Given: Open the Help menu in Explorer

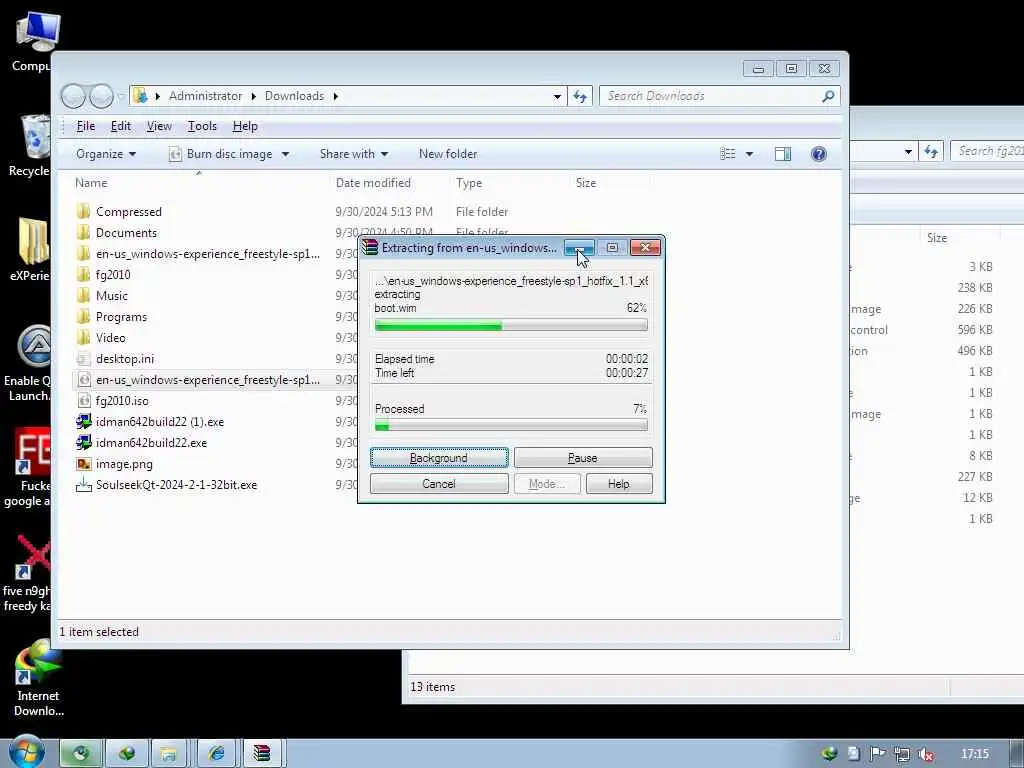Looking at the screenshot, I should 245,126.
